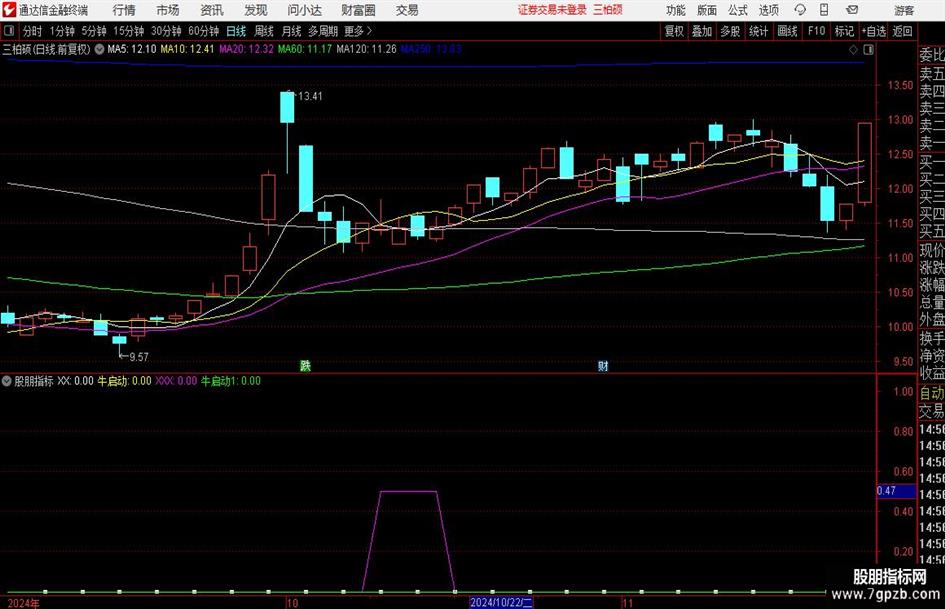Open the 交易 menu

pyautogui.click(x=407, y=10)
